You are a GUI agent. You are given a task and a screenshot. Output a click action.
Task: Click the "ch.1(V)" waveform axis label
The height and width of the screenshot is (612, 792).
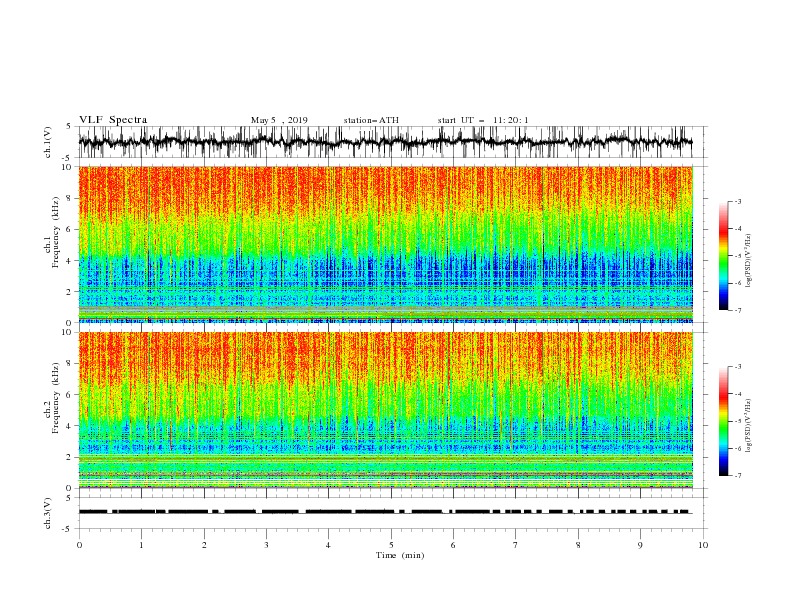(48, 142)
